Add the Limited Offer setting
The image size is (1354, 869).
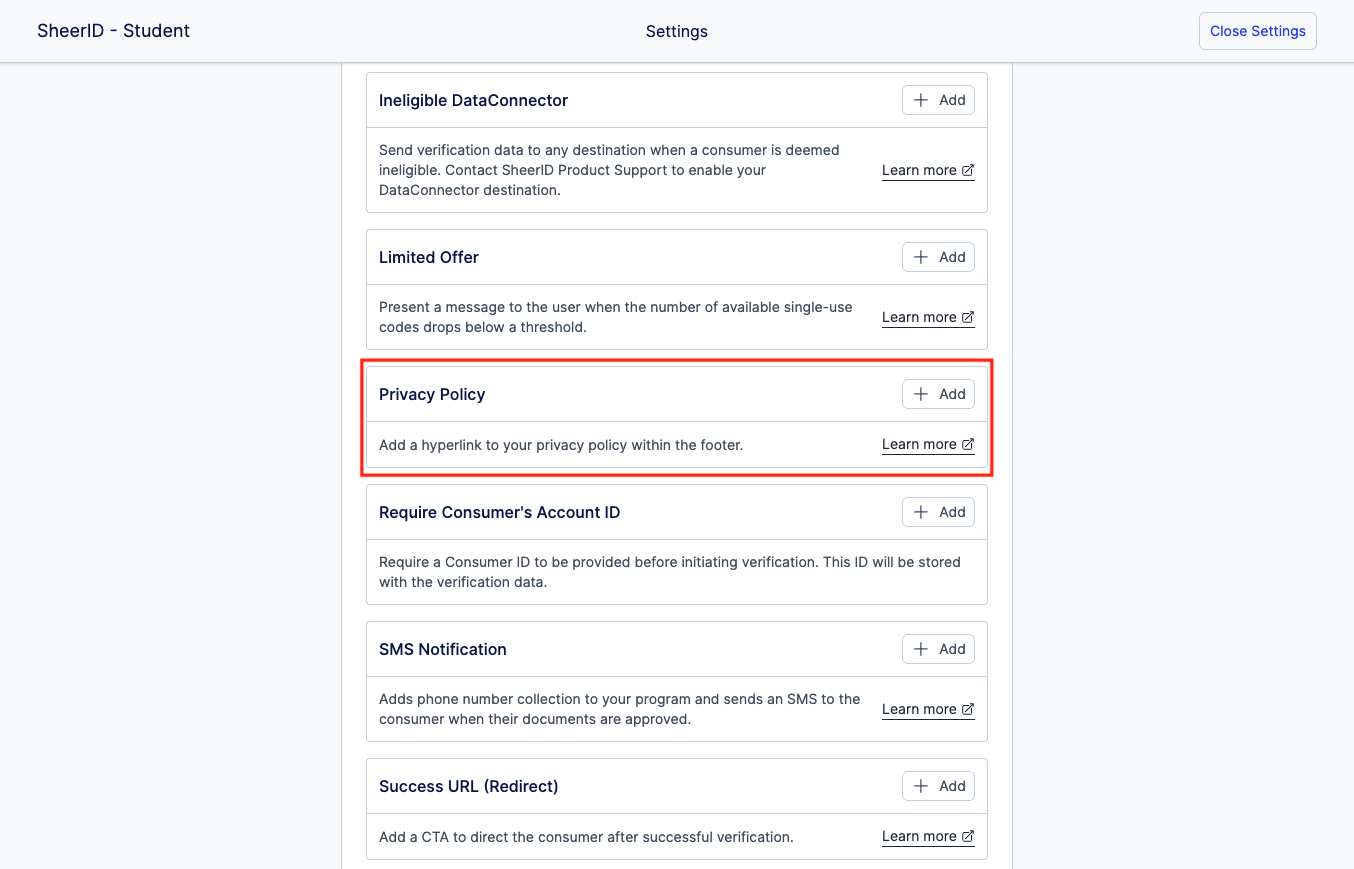coord(938,257)
